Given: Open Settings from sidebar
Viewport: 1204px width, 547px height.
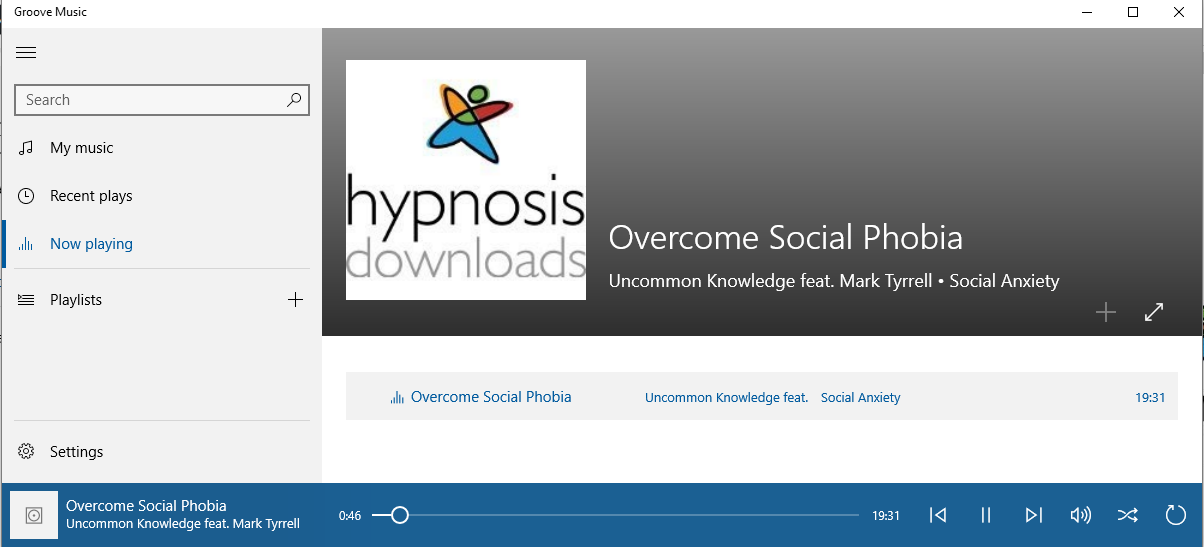Looking at the screenshot, I should pyautogui.click(x=162, y=452).
